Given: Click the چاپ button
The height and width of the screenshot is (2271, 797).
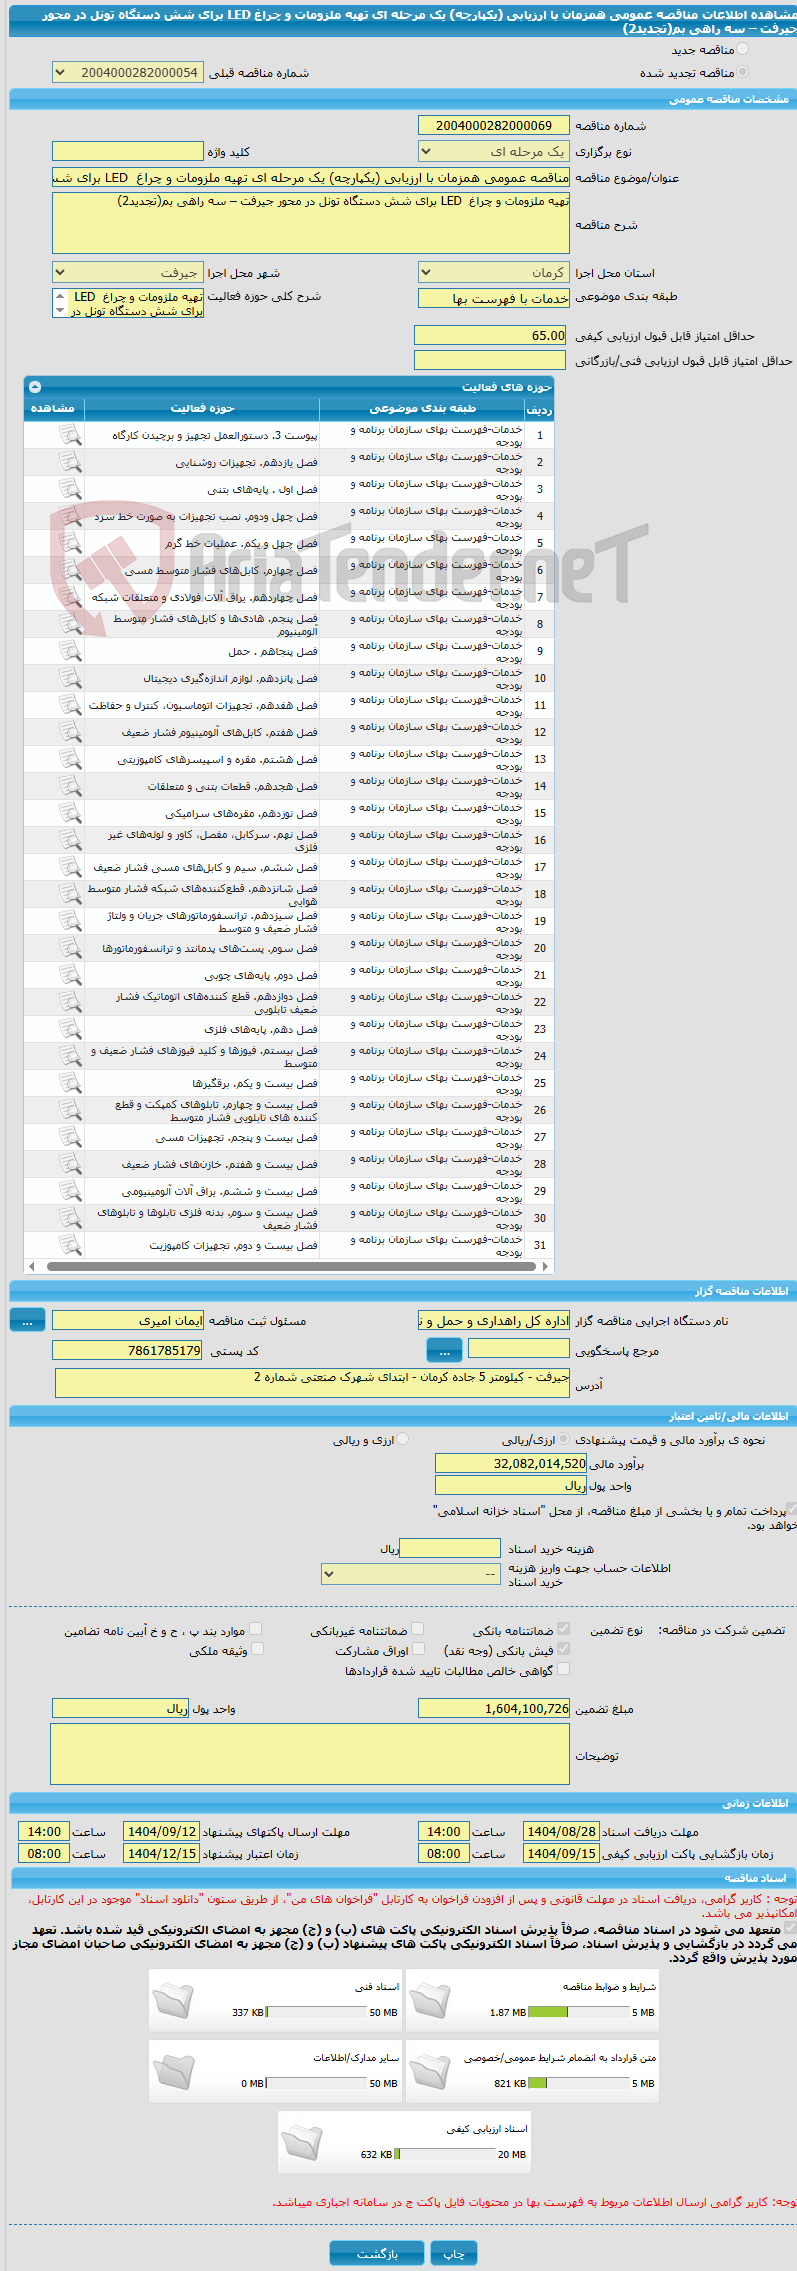Looking at the screenshot, I should (x=454, y=2253).
